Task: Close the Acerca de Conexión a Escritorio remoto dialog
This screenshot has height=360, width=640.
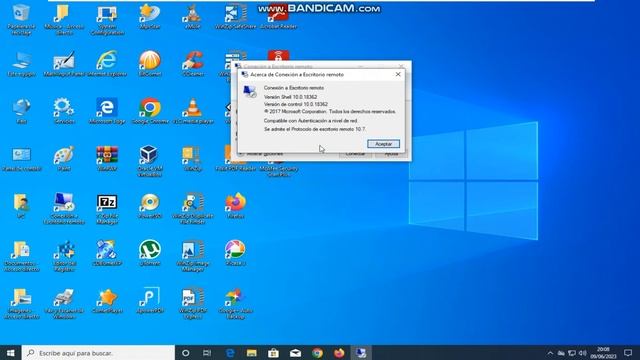Action: (x=398, y=74)
